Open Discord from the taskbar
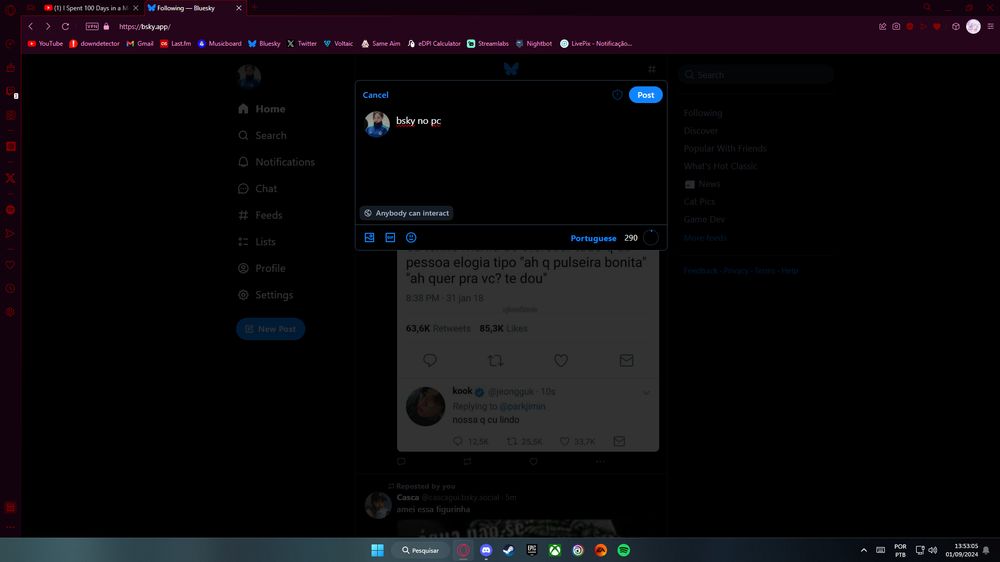1000x562 pixels. (486, 550)
